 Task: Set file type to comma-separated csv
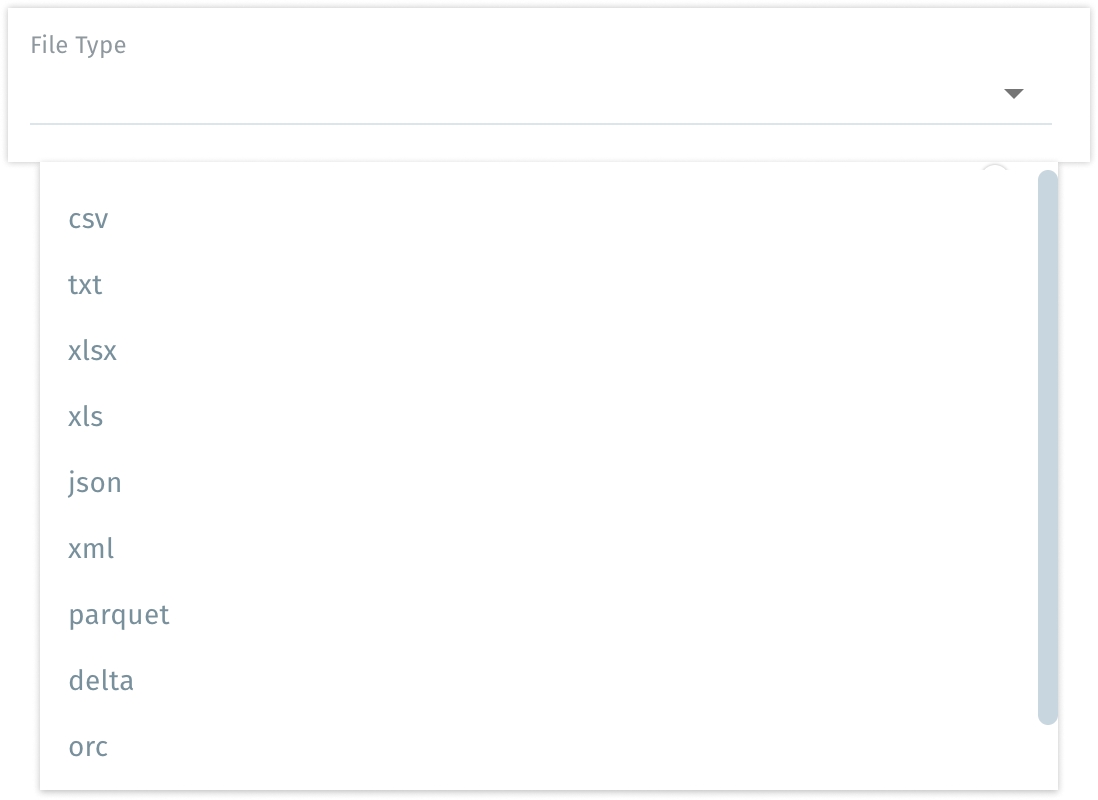88,219
